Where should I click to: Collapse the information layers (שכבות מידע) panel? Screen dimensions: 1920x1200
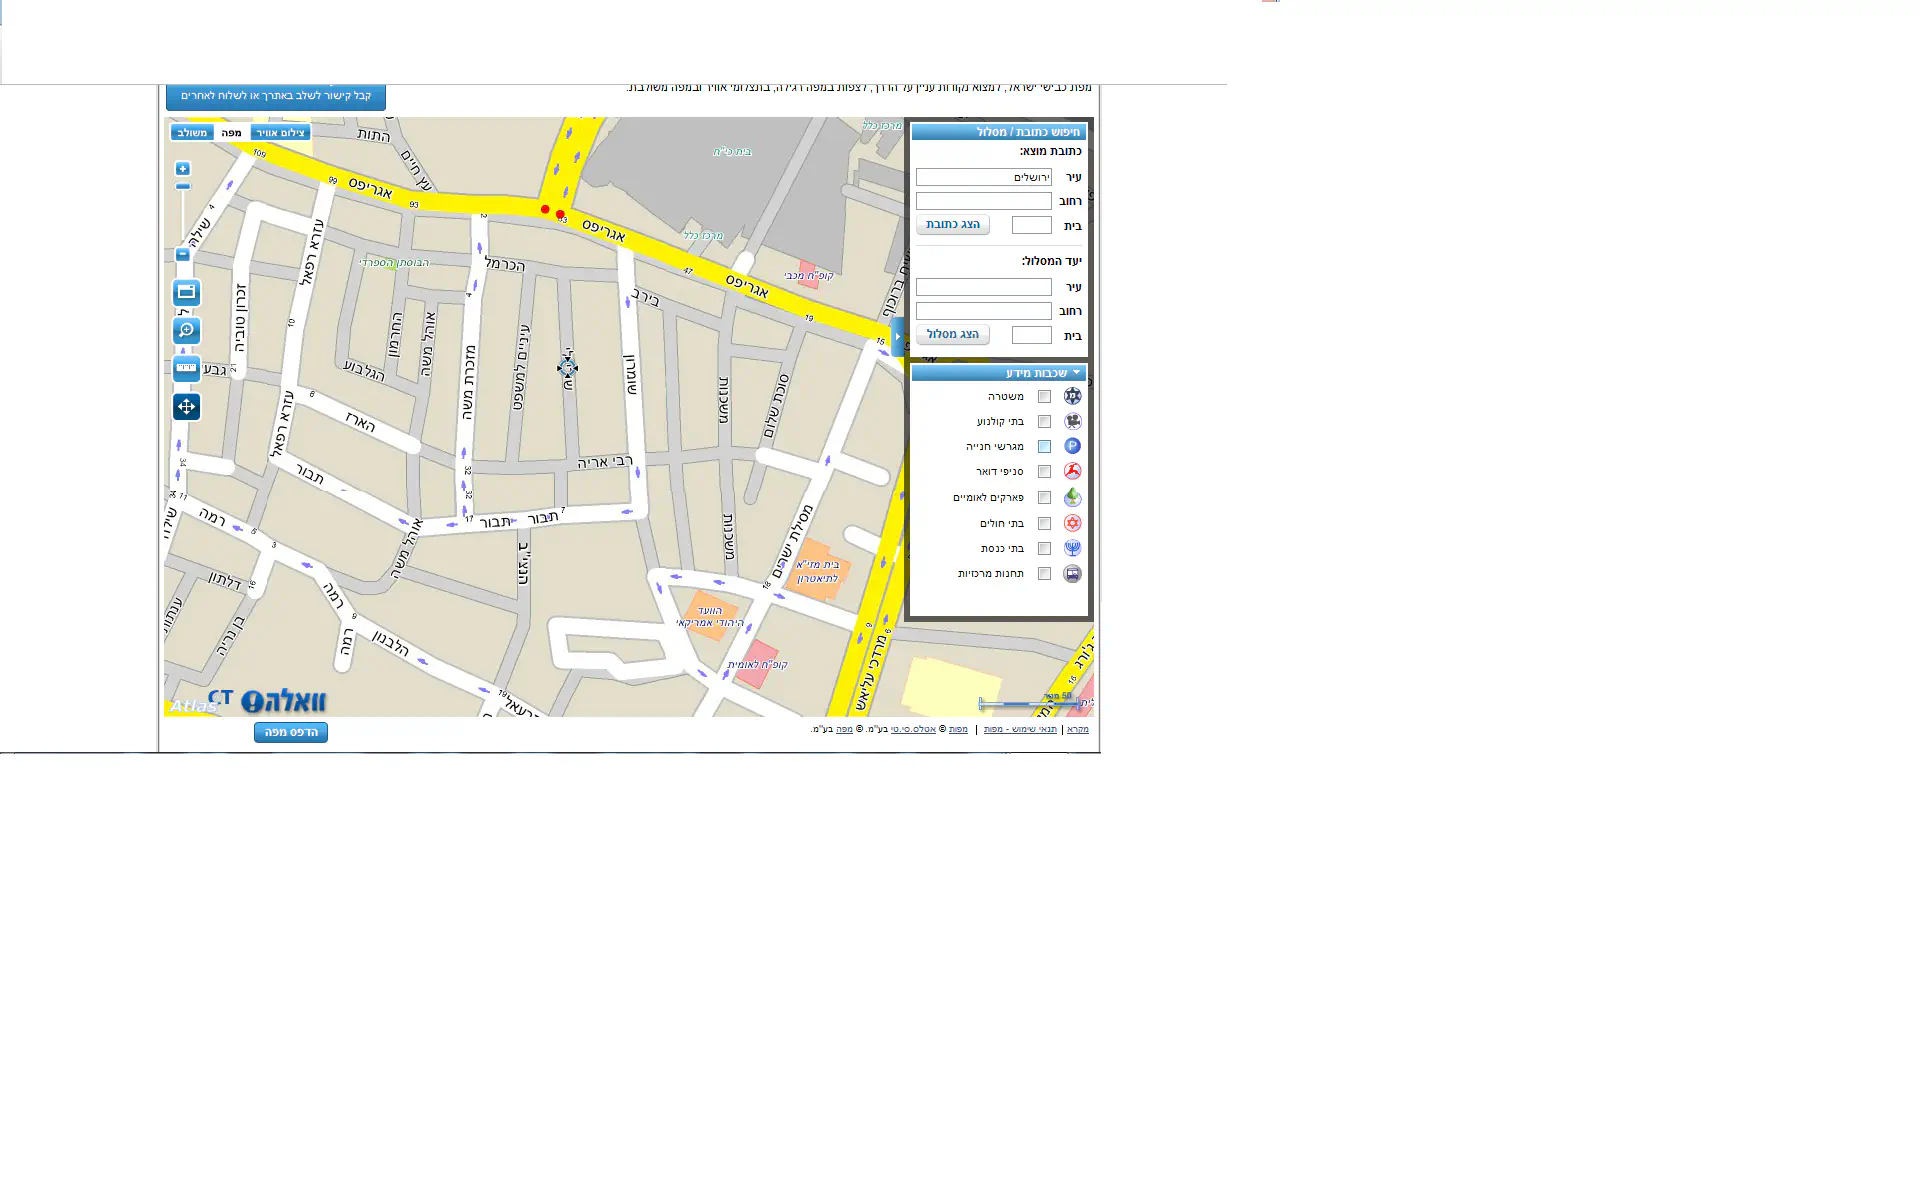pos(1076,373)
